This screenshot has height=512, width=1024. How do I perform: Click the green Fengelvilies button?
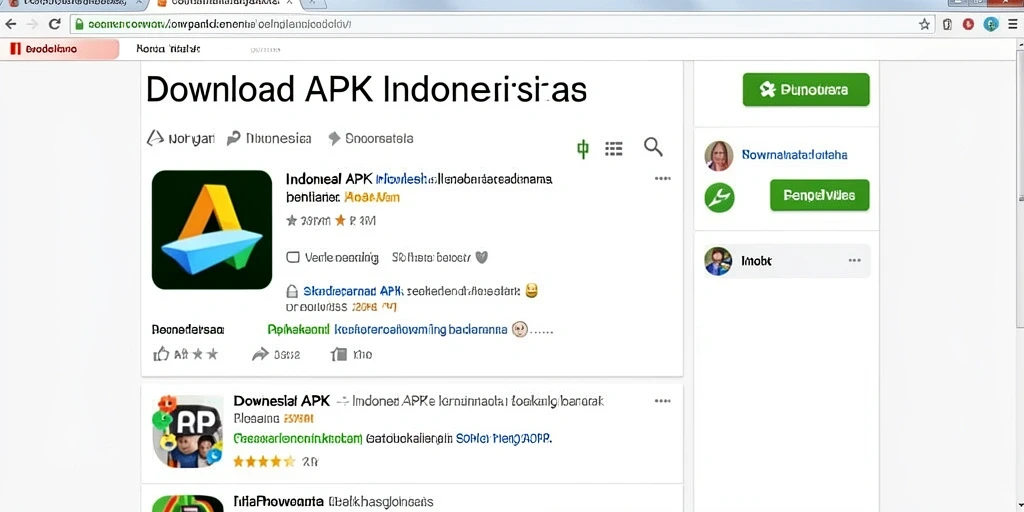coord(820,195)
